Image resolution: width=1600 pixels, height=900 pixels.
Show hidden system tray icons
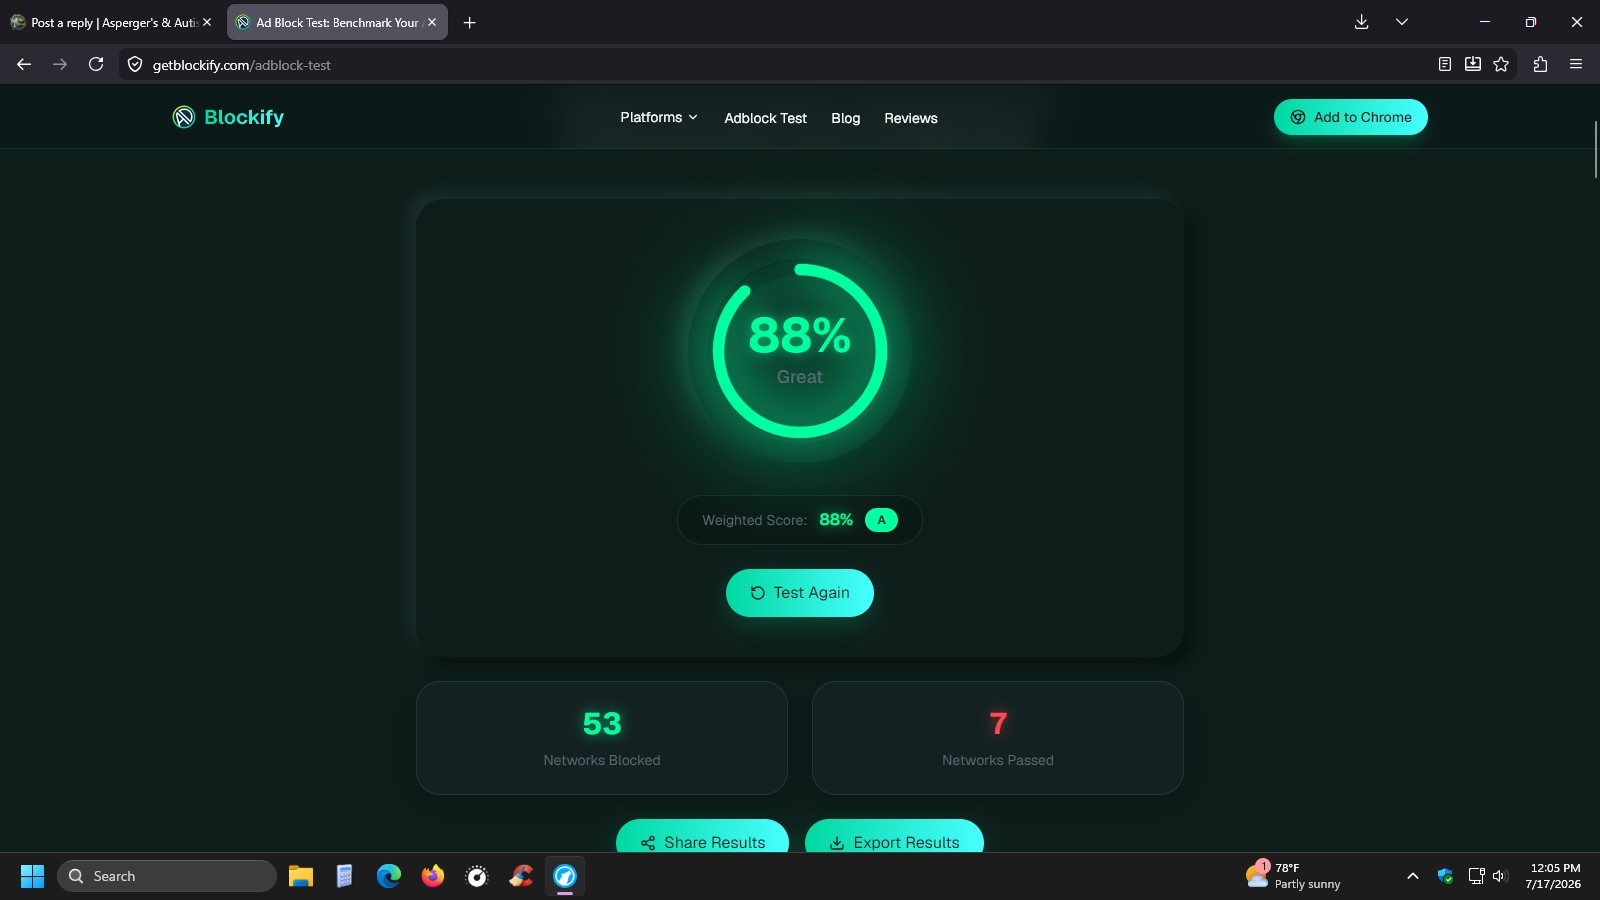tap(1413, 876)
